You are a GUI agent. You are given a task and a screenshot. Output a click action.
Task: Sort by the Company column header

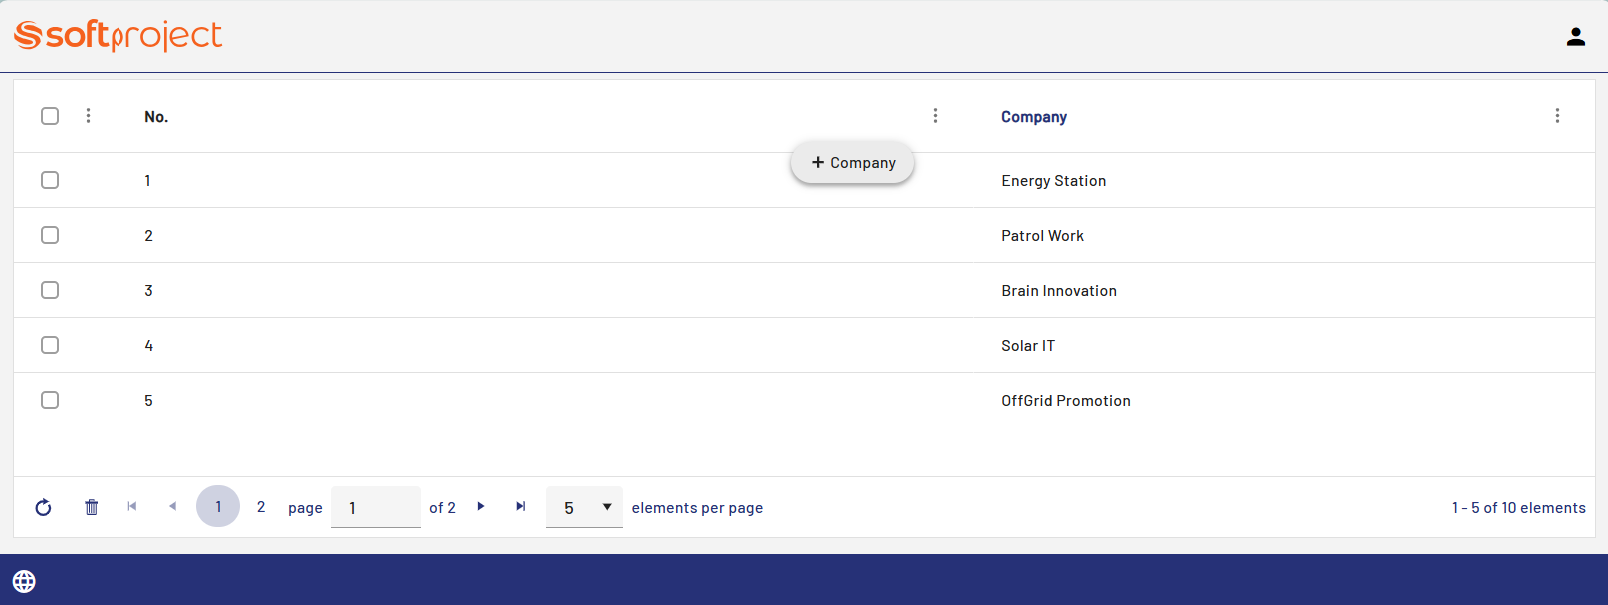click(1034, 117)
